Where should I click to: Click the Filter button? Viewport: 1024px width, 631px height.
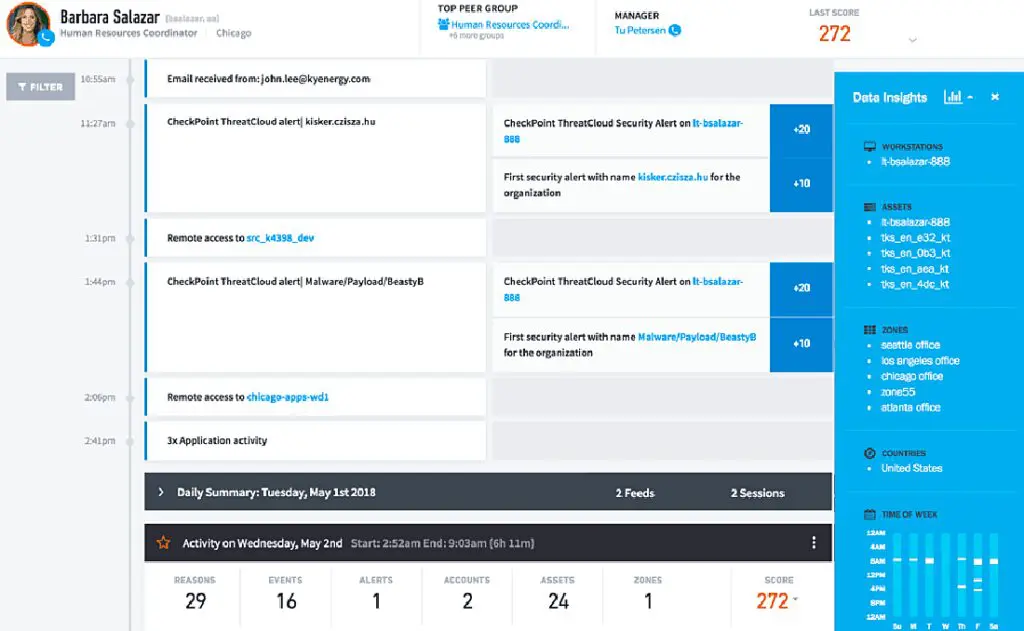click(x=40, y=87)
